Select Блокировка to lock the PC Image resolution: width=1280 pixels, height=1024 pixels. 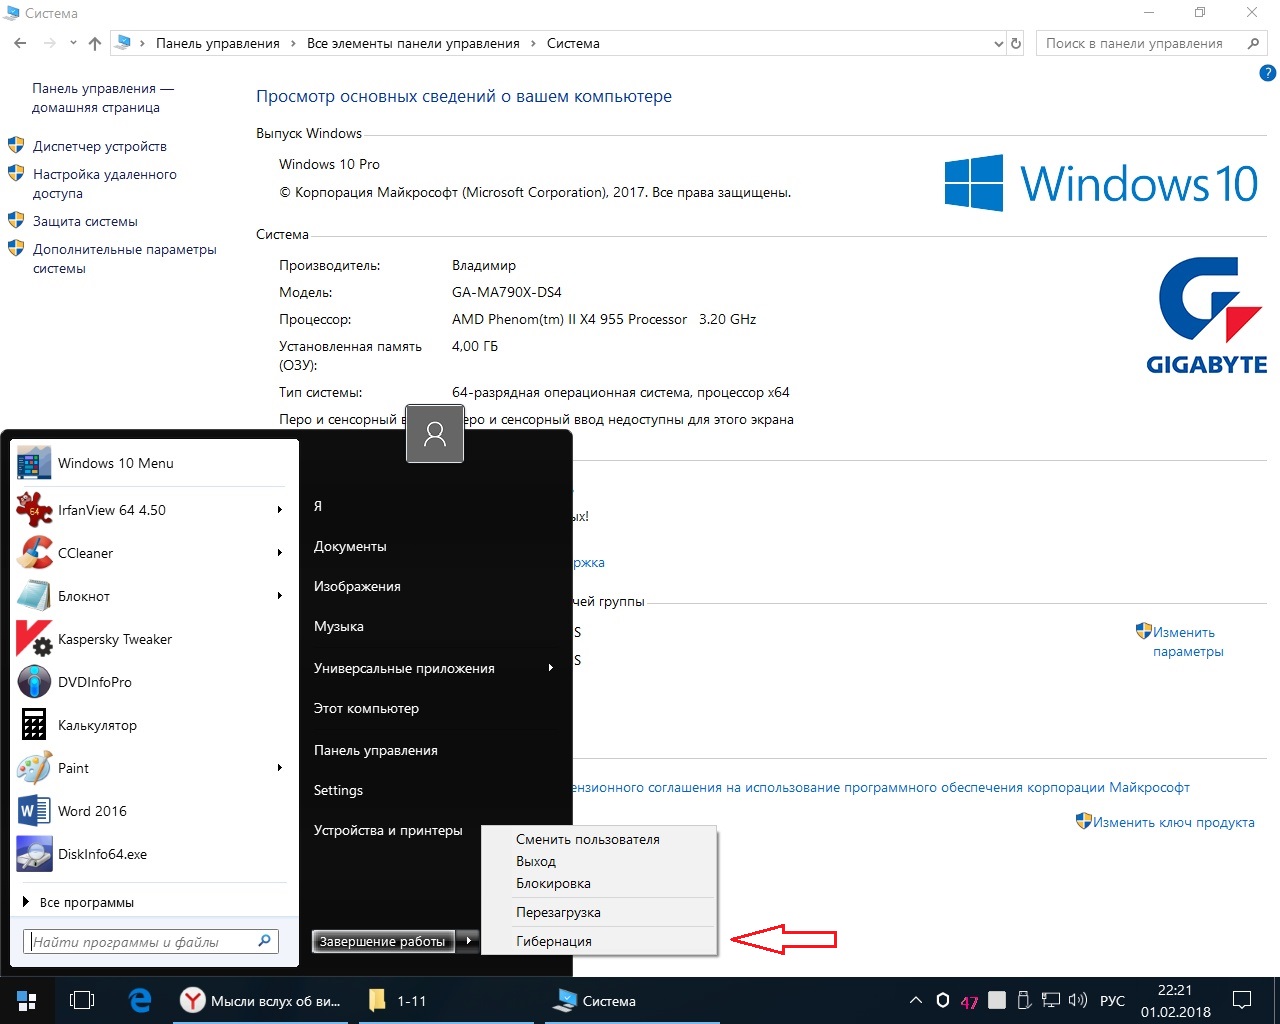click(599, 883)
